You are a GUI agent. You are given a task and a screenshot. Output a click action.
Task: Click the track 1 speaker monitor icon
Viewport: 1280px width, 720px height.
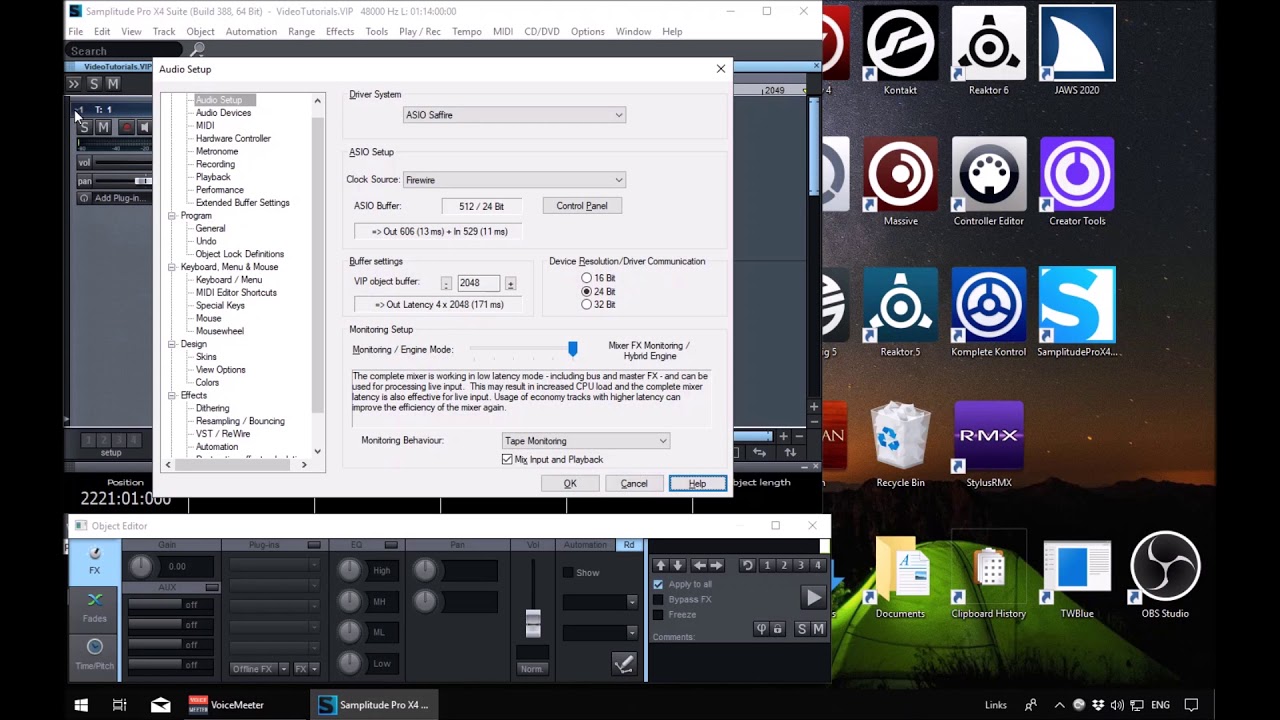tap(145, 127)
